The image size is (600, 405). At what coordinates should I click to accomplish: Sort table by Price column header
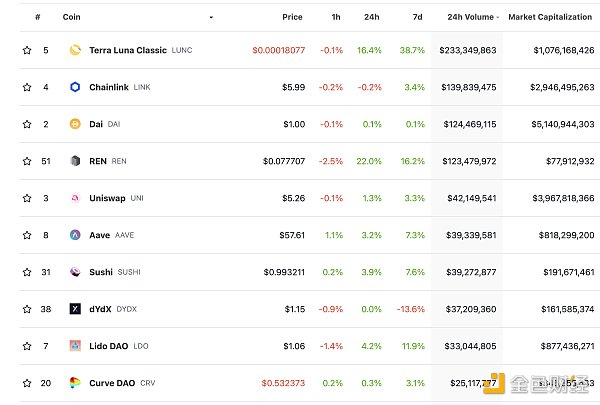pyautogui.click(x=292, y=17)
